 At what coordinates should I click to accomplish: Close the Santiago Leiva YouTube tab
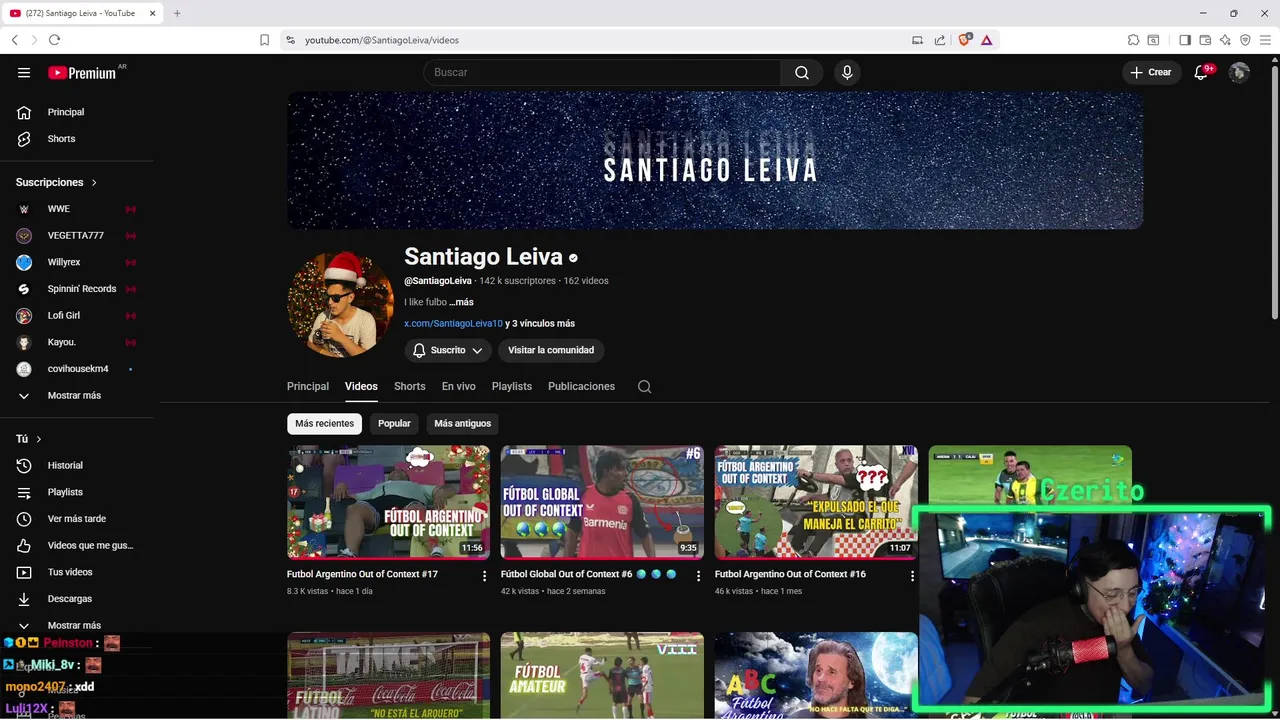click(152, 13)
